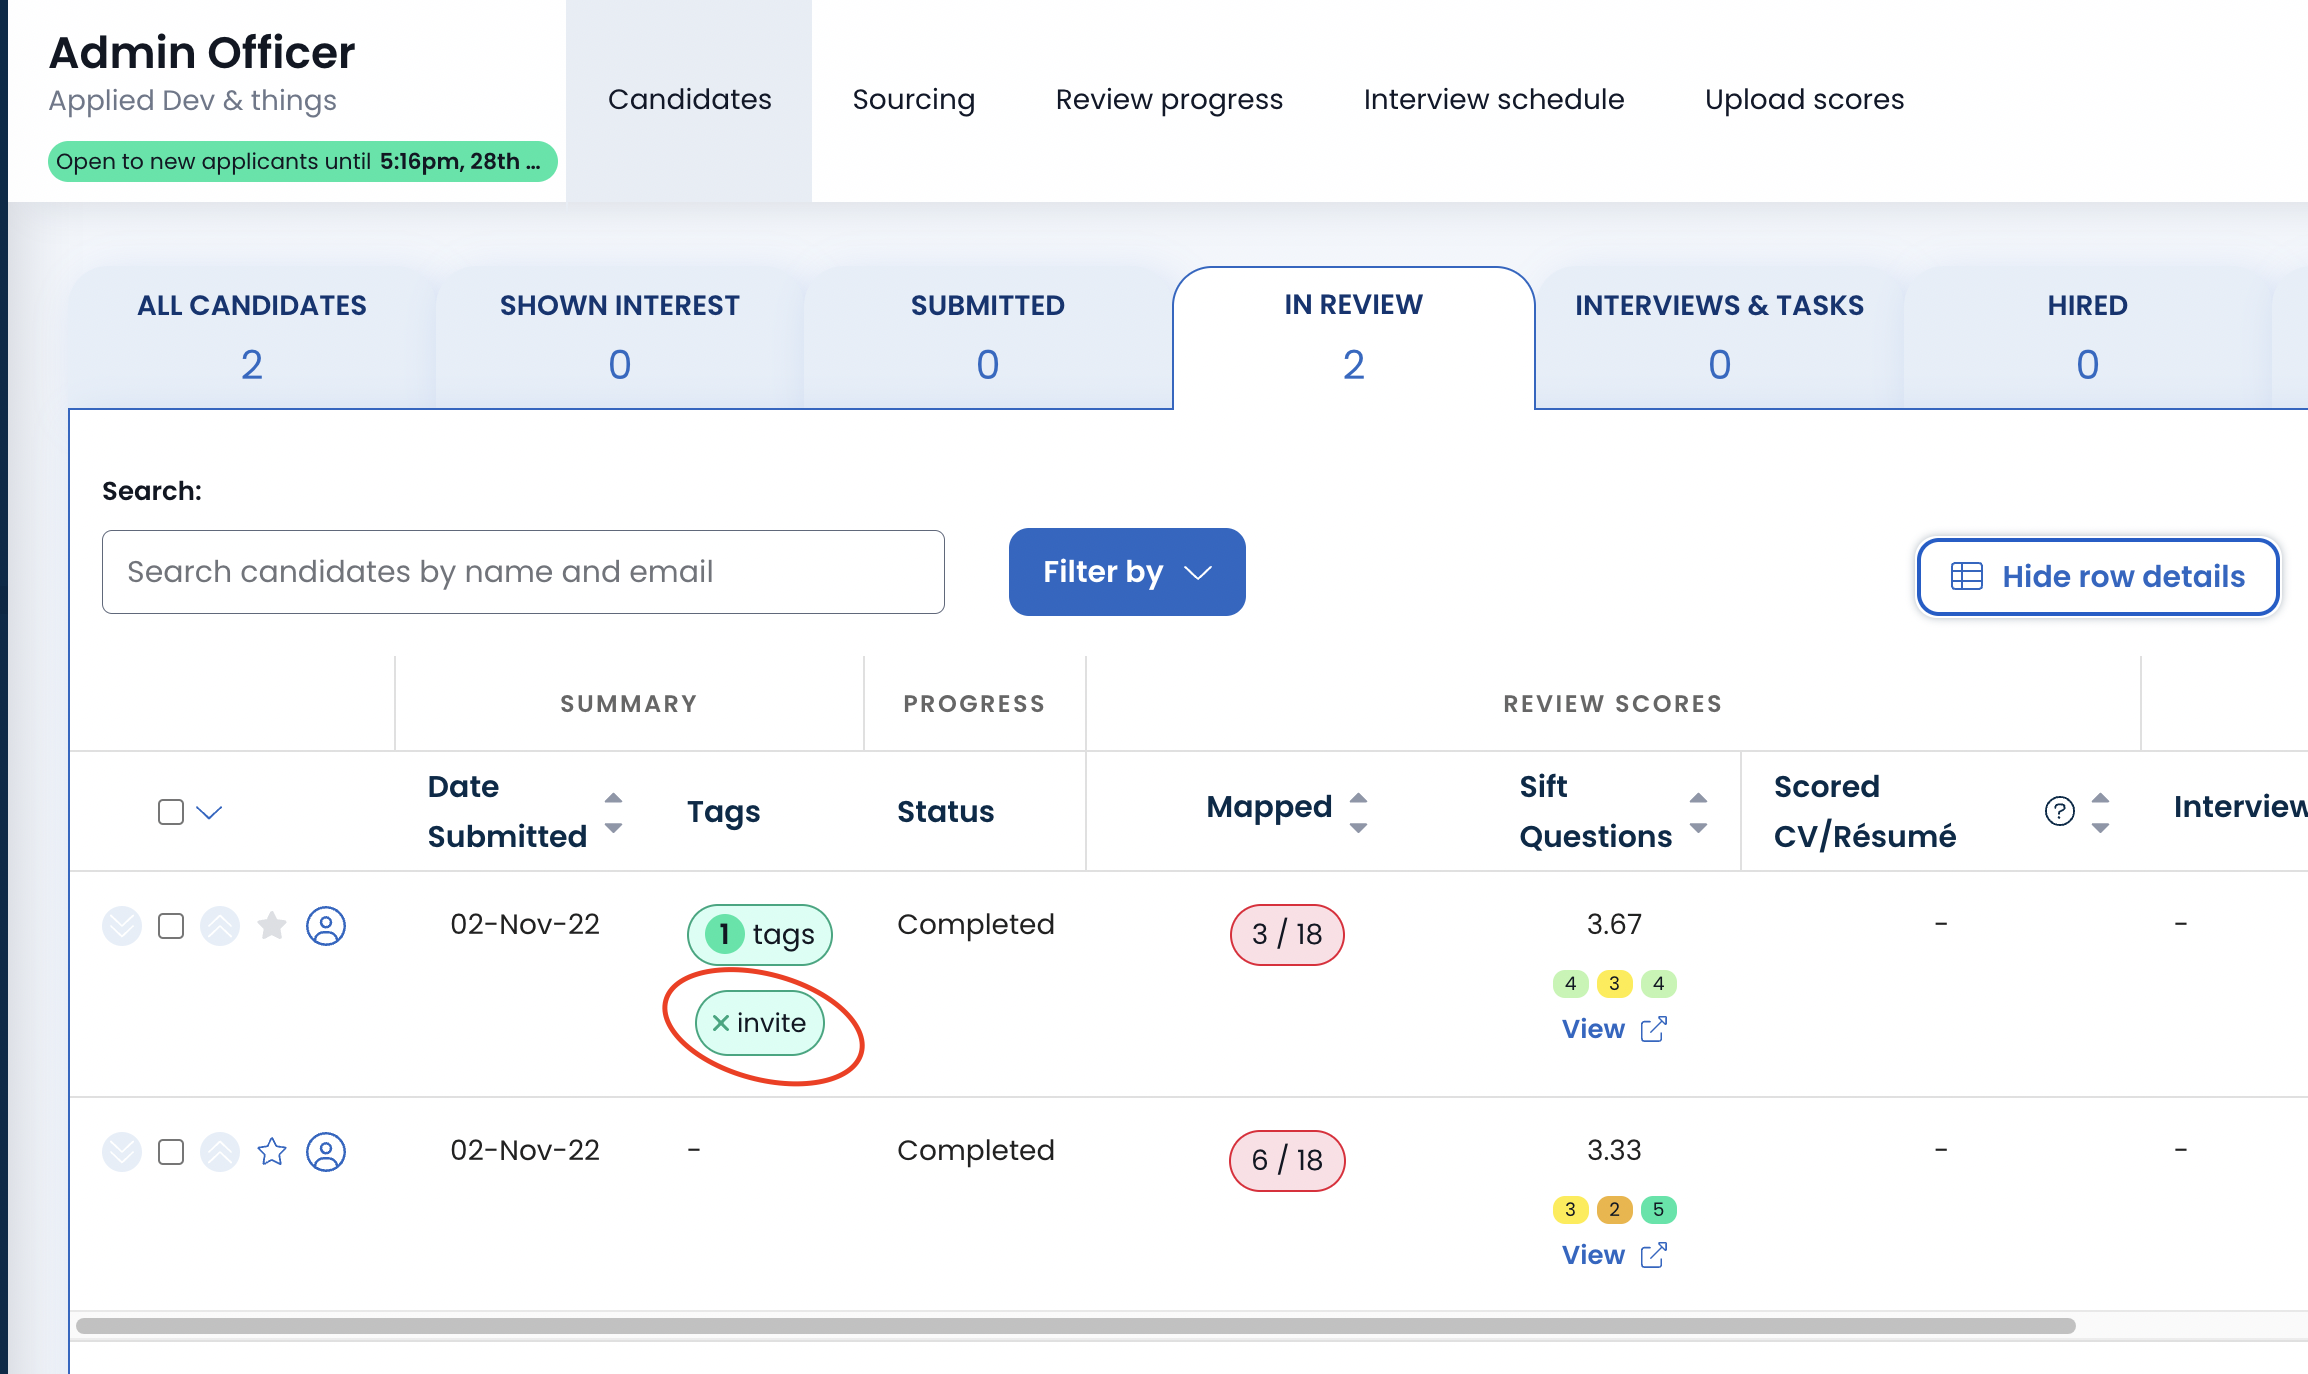
Task: Open the second candidate's profile icon
Action: tap(326, 1152)
